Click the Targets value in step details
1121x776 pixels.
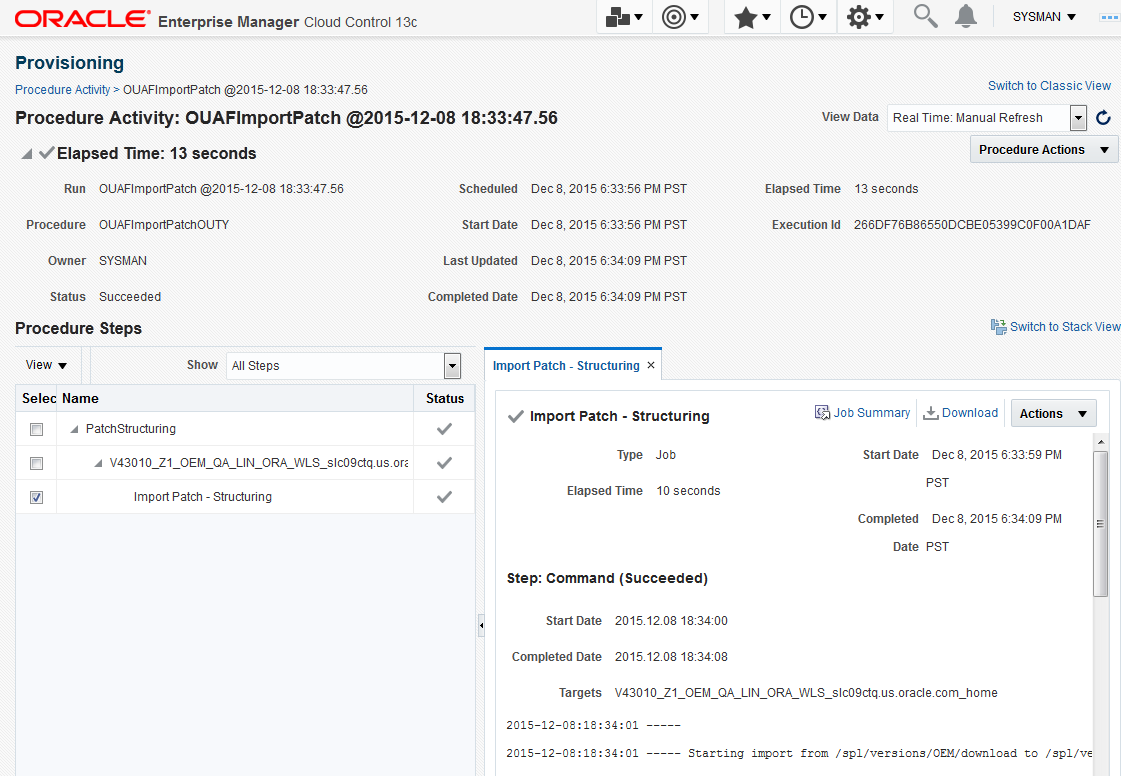pos(806,692)
